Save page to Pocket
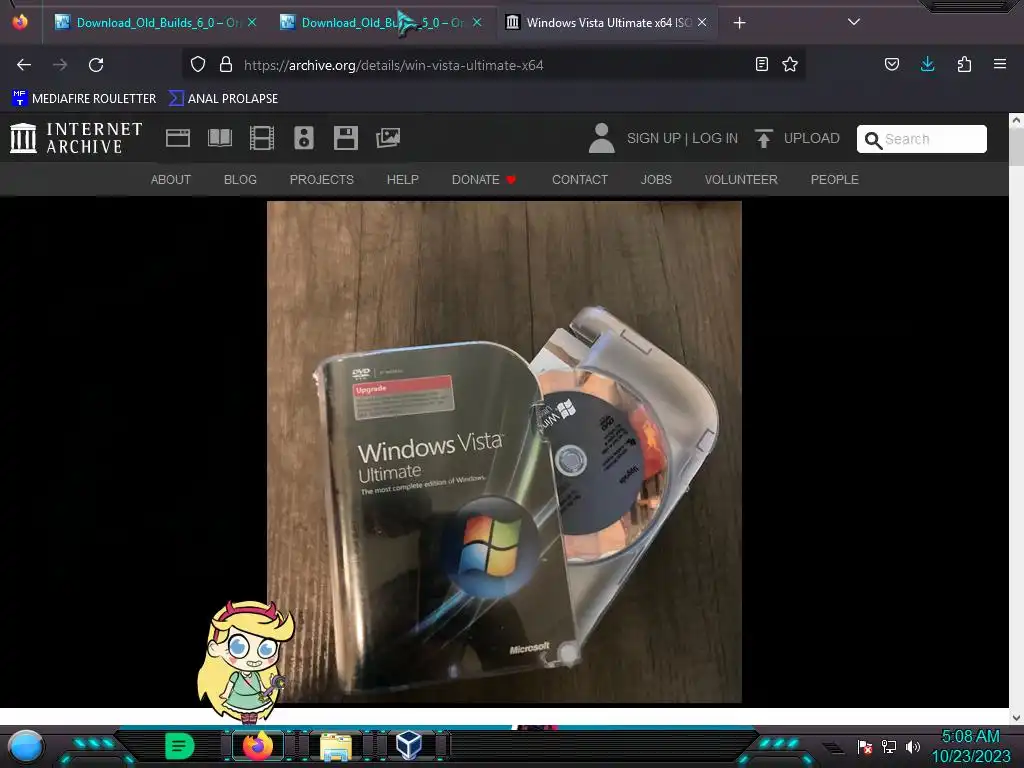1024x768 pixels. [892, 64]
